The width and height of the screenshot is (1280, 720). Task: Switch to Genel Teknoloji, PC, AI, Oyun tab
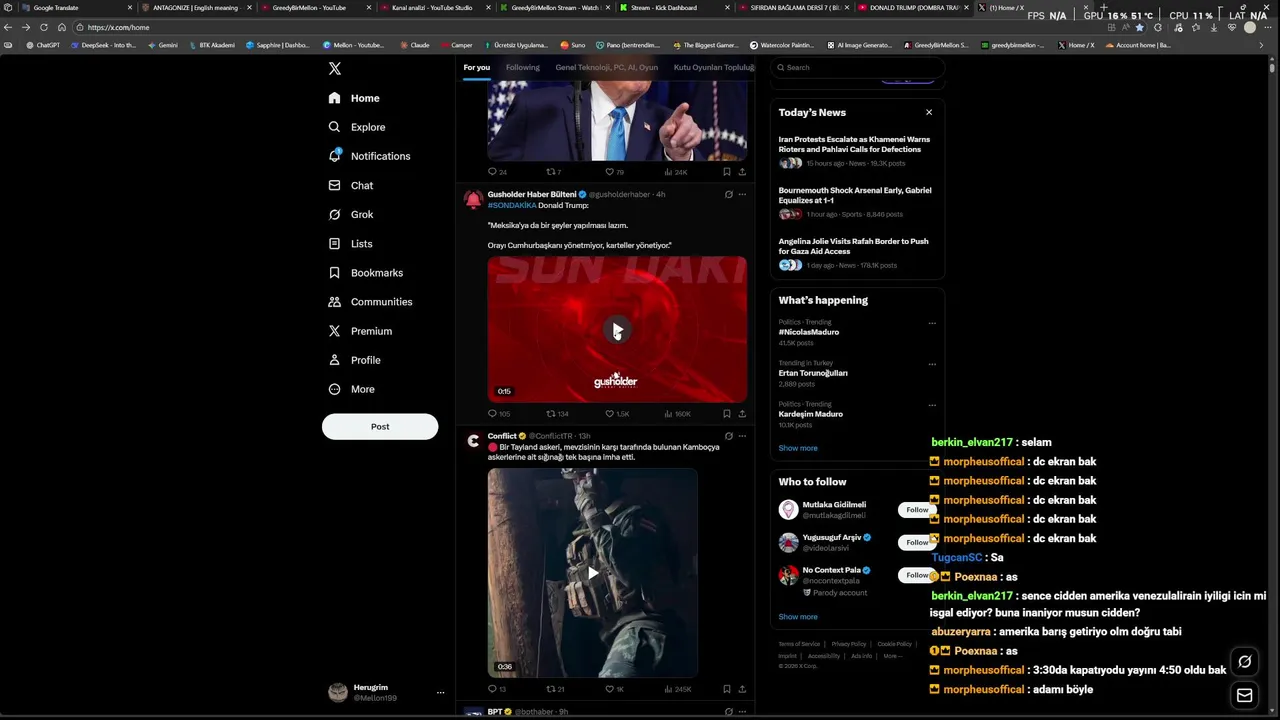click(x=607, y=67)
